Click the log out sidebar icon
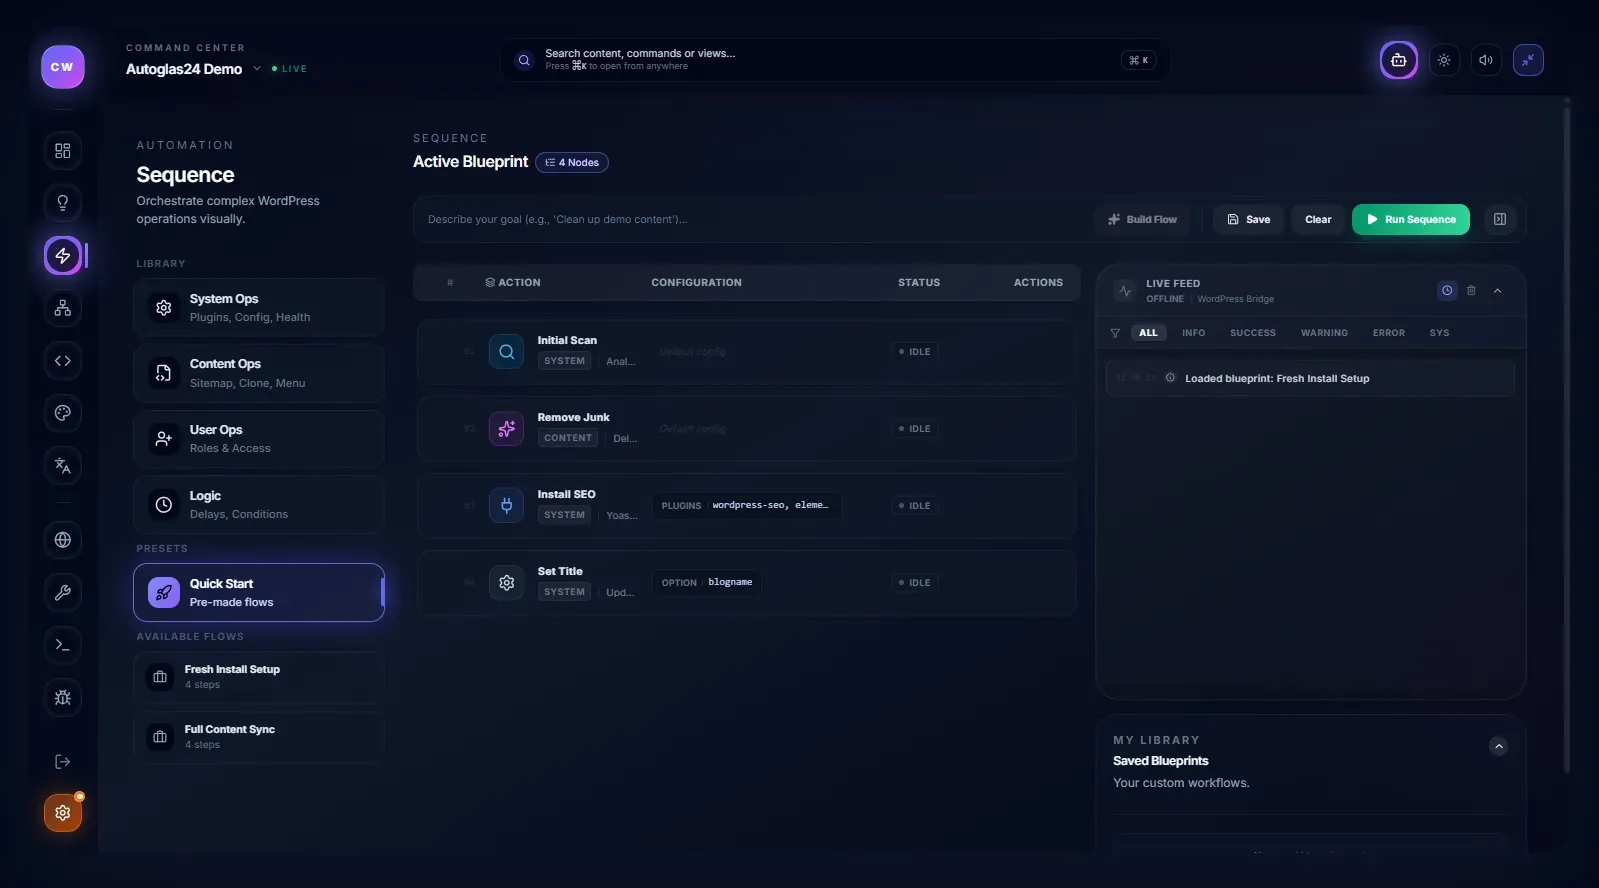 [x=63, y=762]
